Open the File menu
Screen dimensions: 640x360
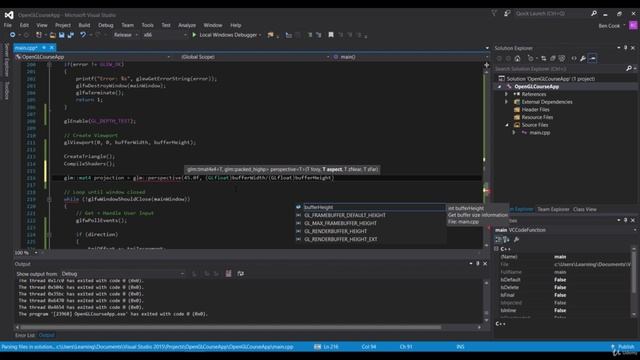click(x=8, y=25)
